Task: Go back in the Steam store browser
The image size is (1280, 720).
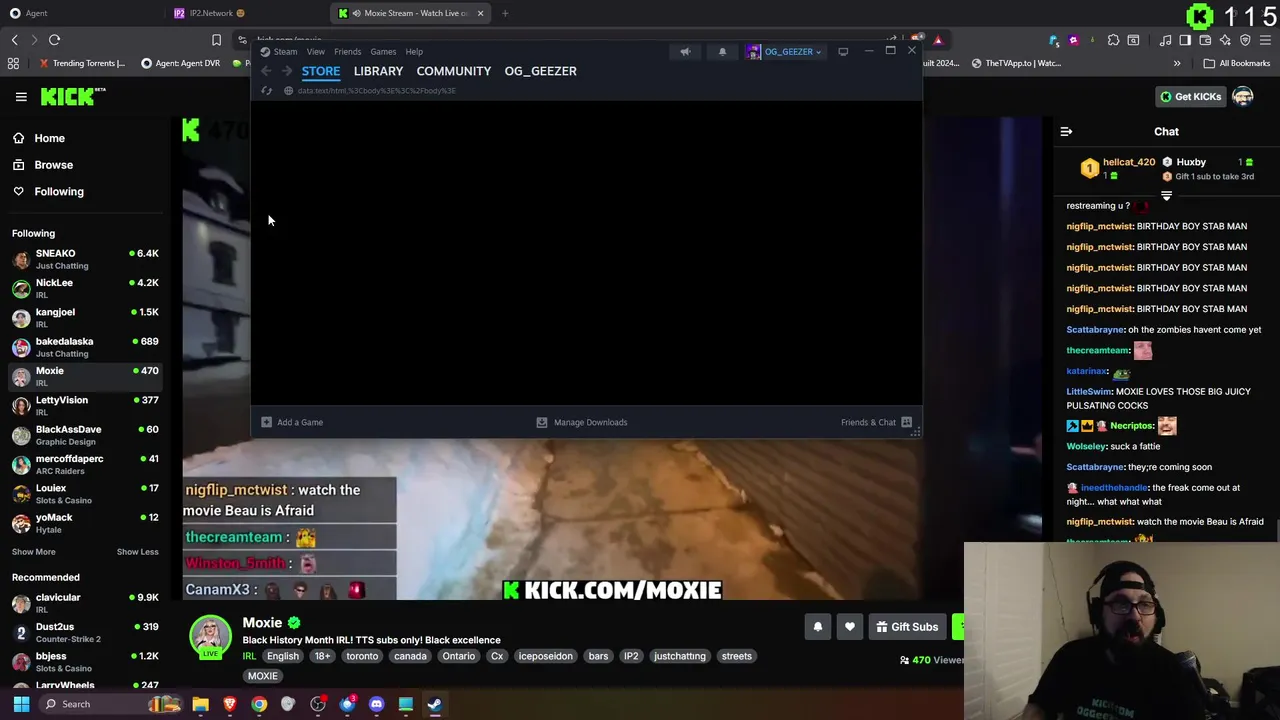Action: [266, 71]
